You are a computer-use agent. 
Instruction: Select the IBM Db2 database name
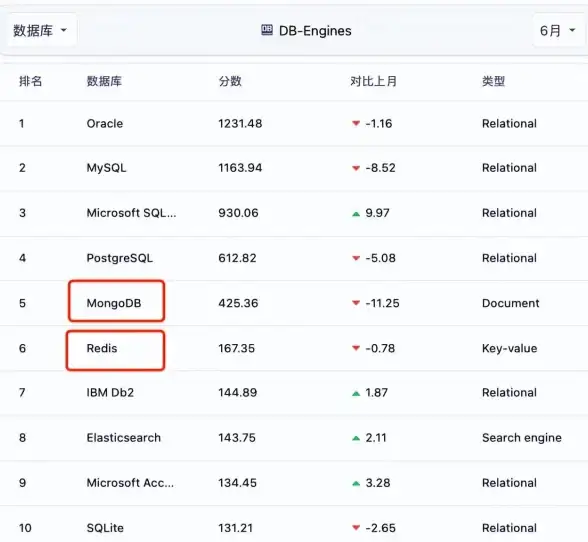pos(110,392)
